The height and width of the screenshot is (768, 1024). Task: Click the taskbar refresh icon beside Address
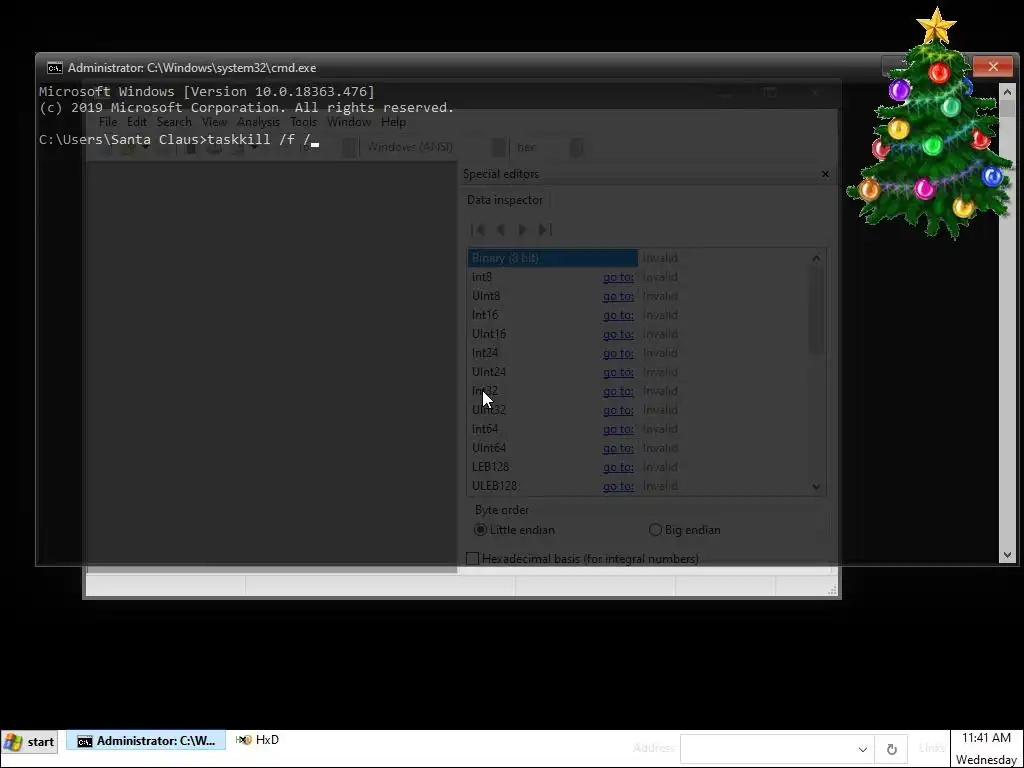click(891, 749)
